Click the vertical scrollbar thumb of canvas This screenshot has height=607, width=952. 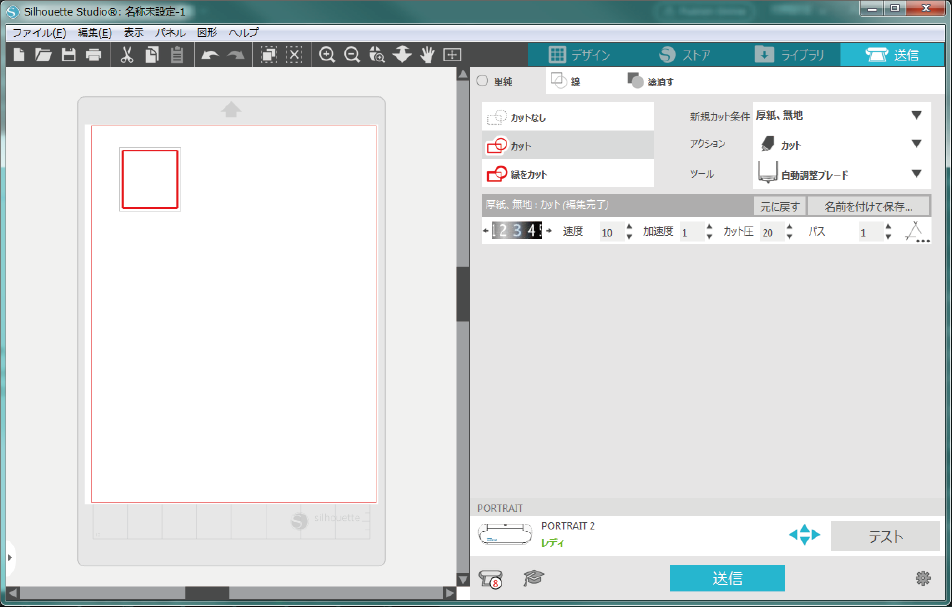(463, 294)
